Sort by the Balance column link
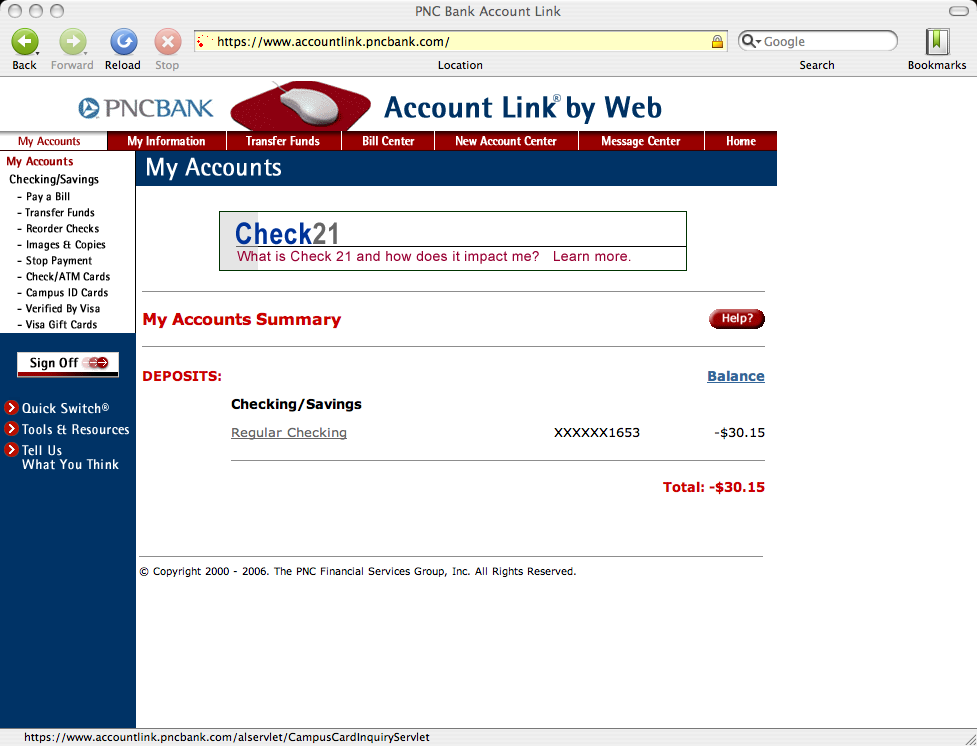The image size is (977, 746). (735, 376)
